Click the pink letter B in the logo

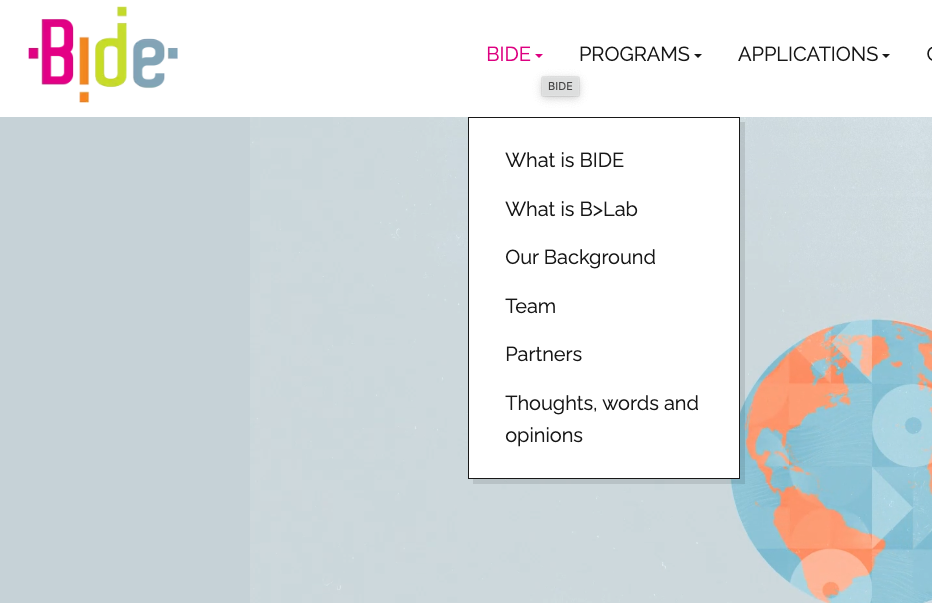tap(56, 56)
